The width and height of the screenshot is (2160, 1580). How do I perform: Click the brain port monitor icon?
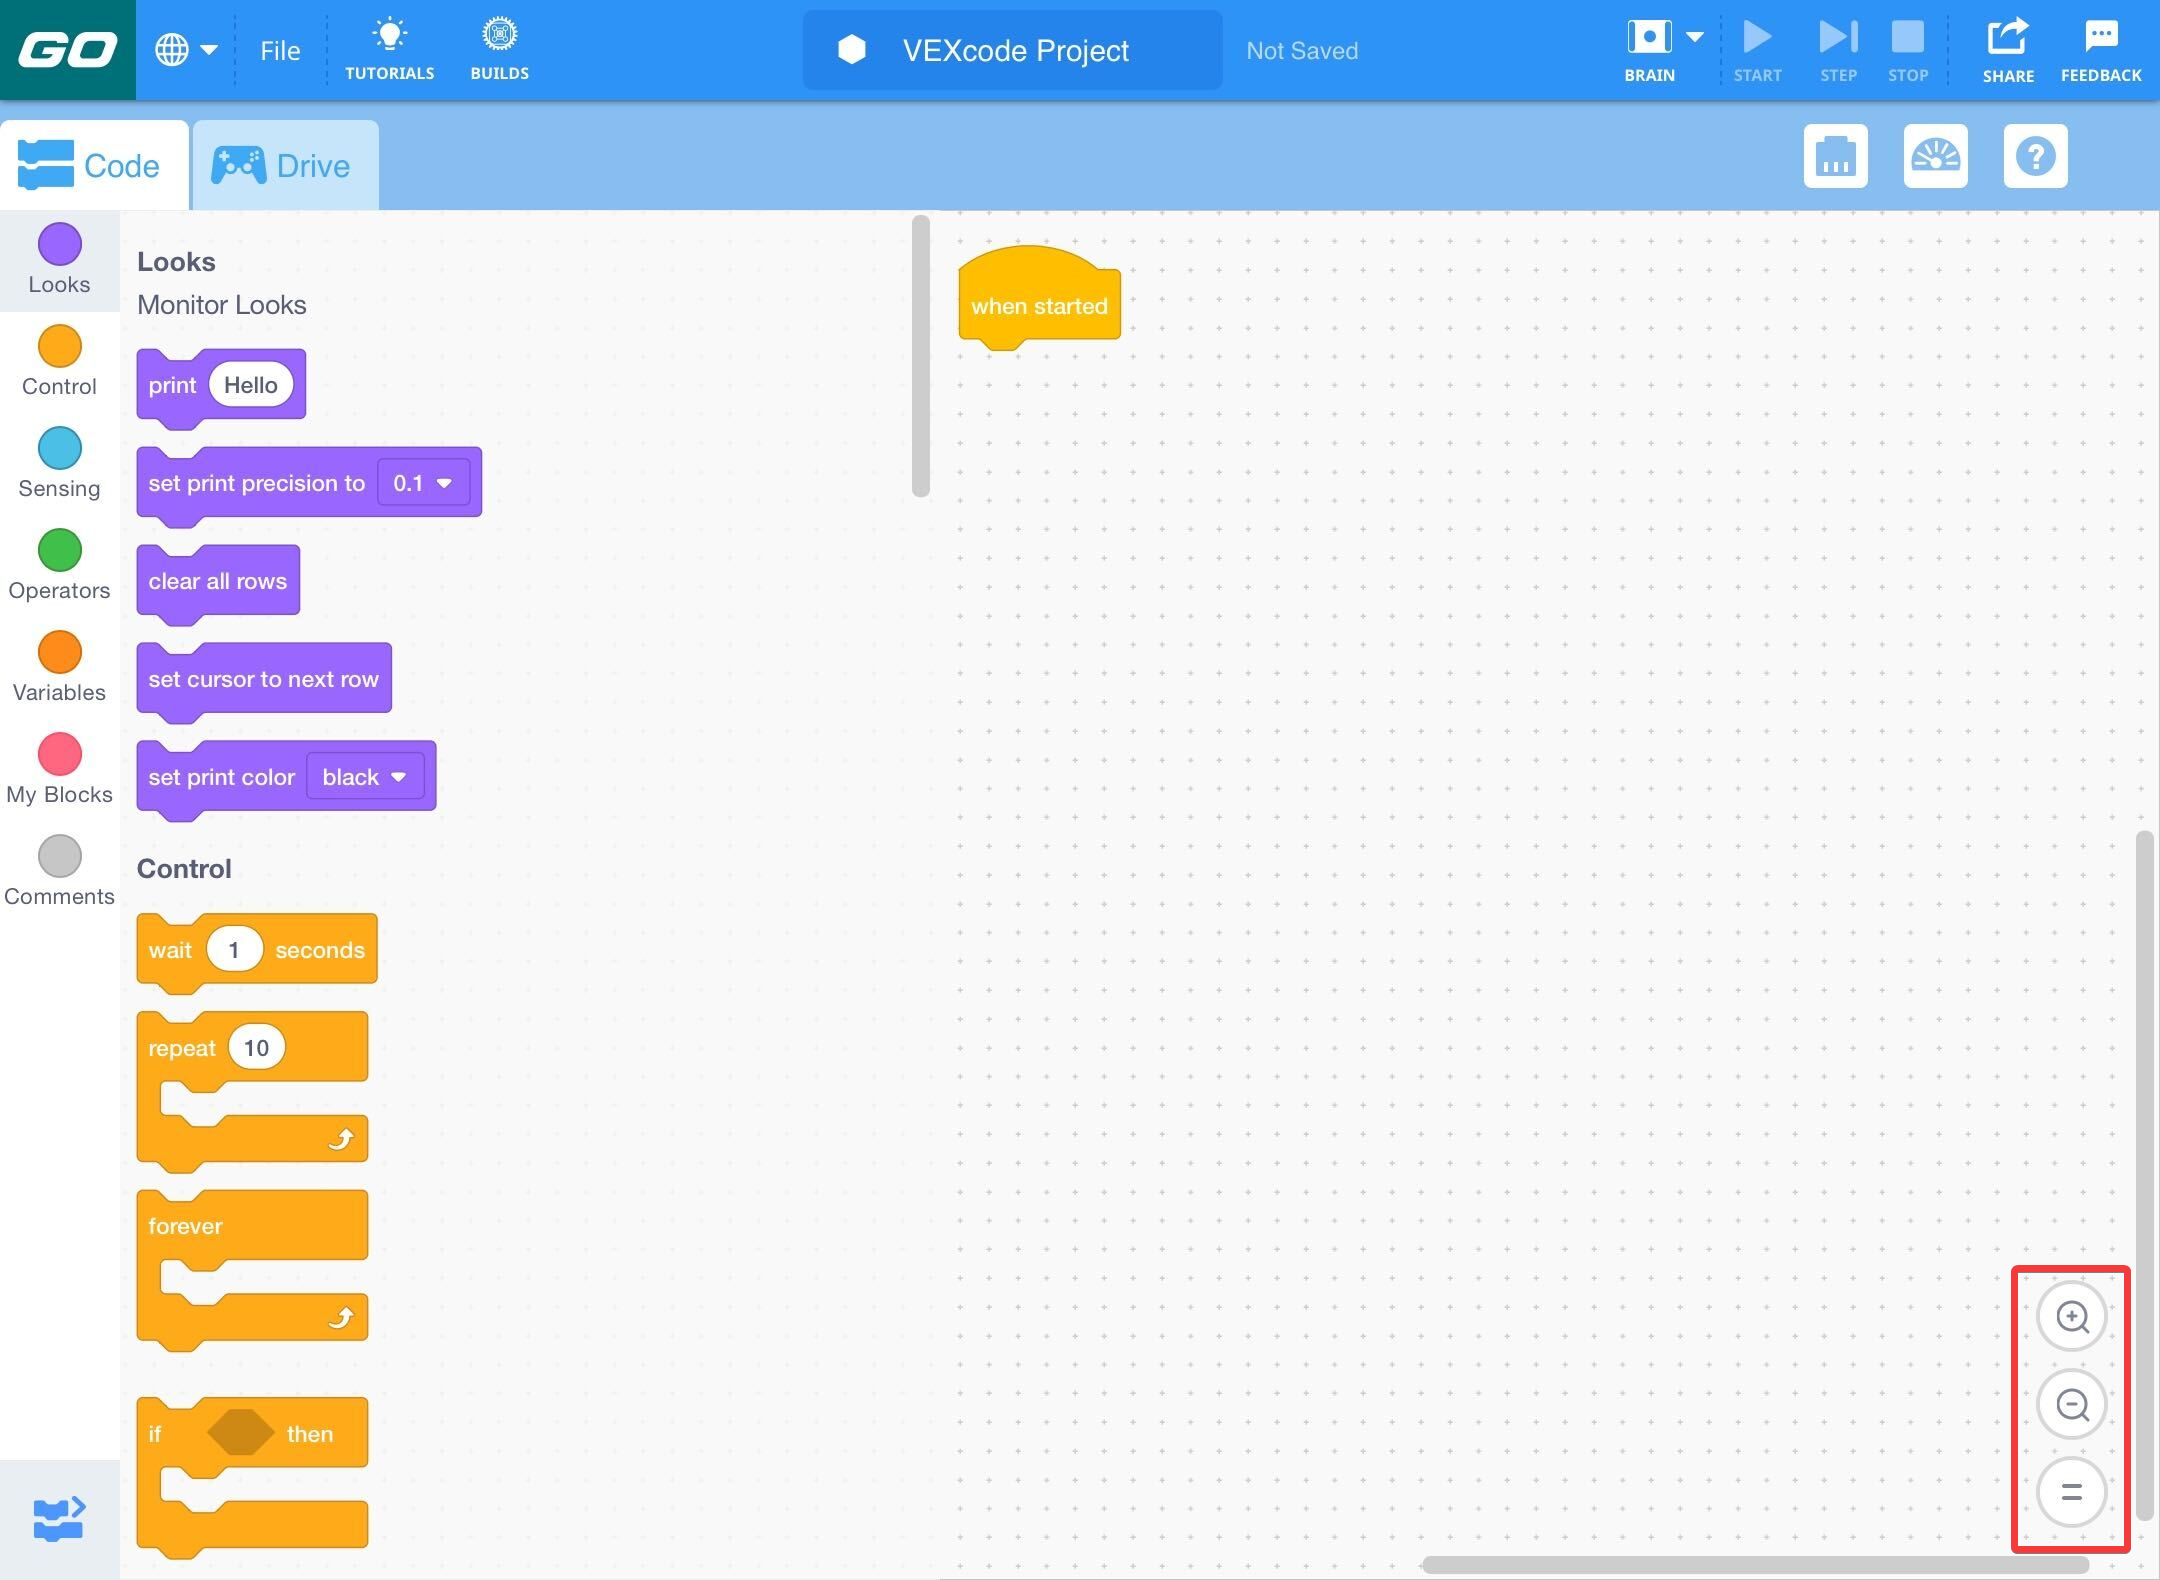[x=1835, y=157]
